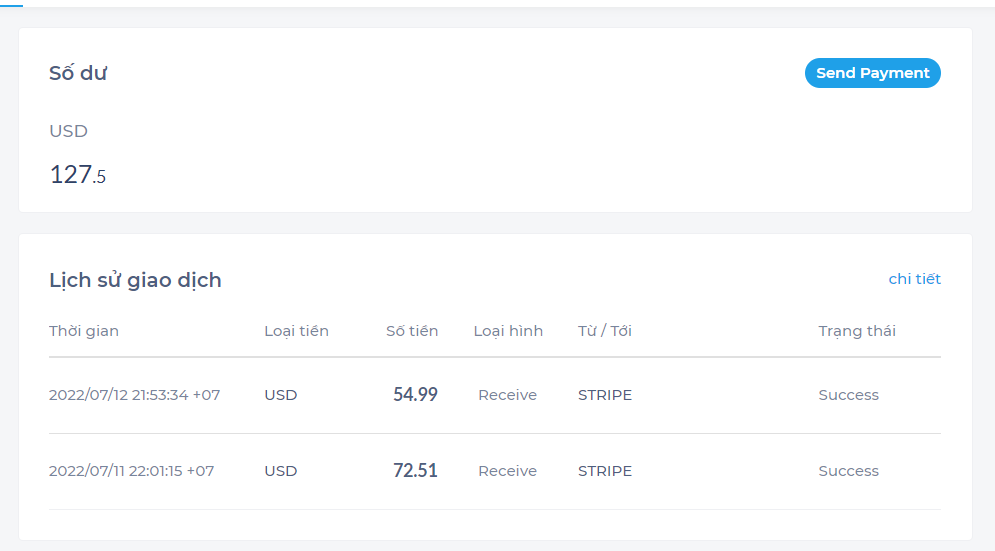The height and width of the screenshot is (551, 995).
Task: Click the Số dư balance heading
Action: [78, 73]
